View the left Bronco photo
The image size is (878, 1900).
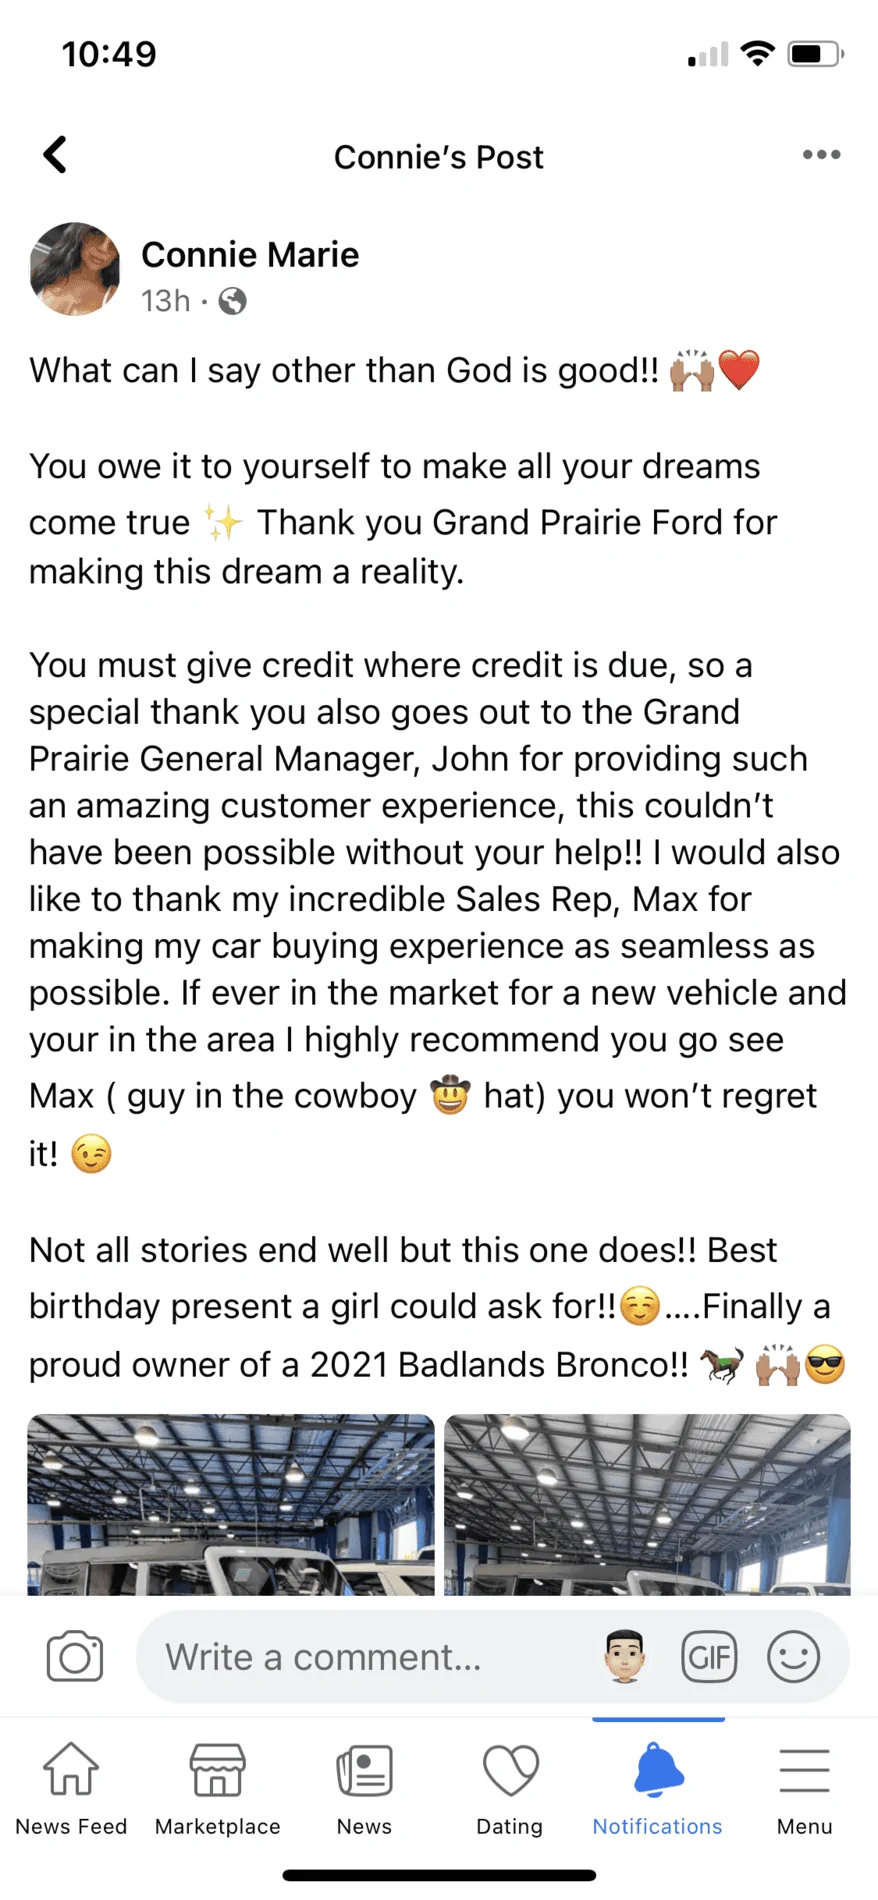click(x=231, y=1505)
